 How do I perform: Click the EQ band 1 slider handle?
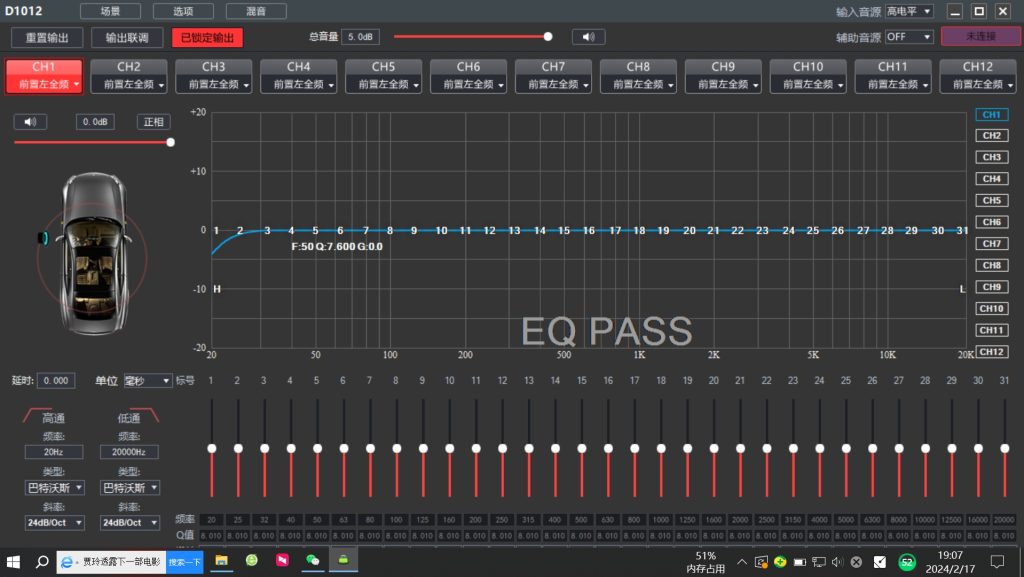point(212,448)
